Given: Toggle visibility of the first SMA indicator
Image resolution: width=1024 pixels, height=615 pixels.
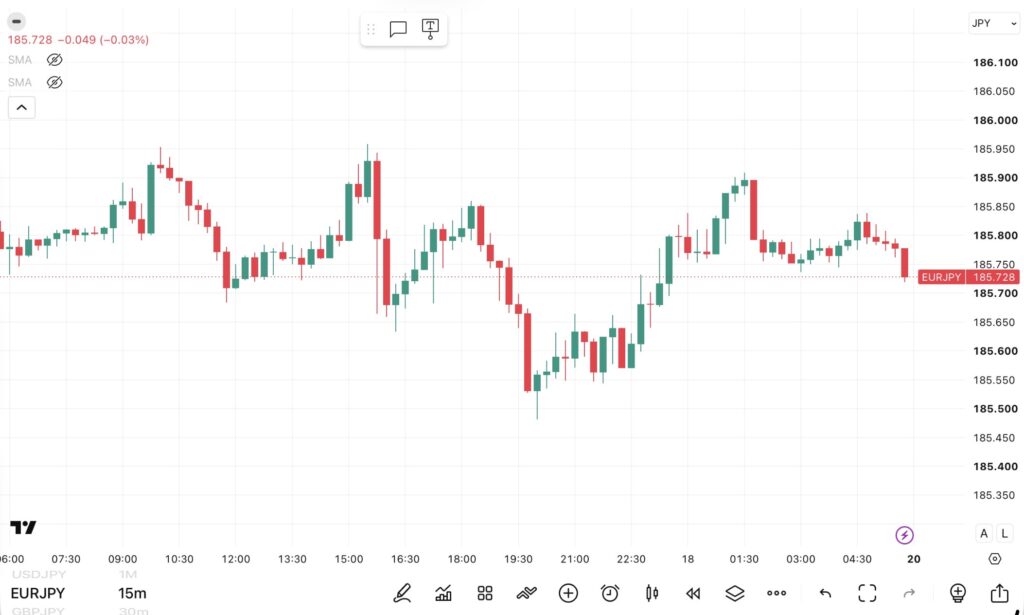Looking at the screenshot, I should (54, 60).
